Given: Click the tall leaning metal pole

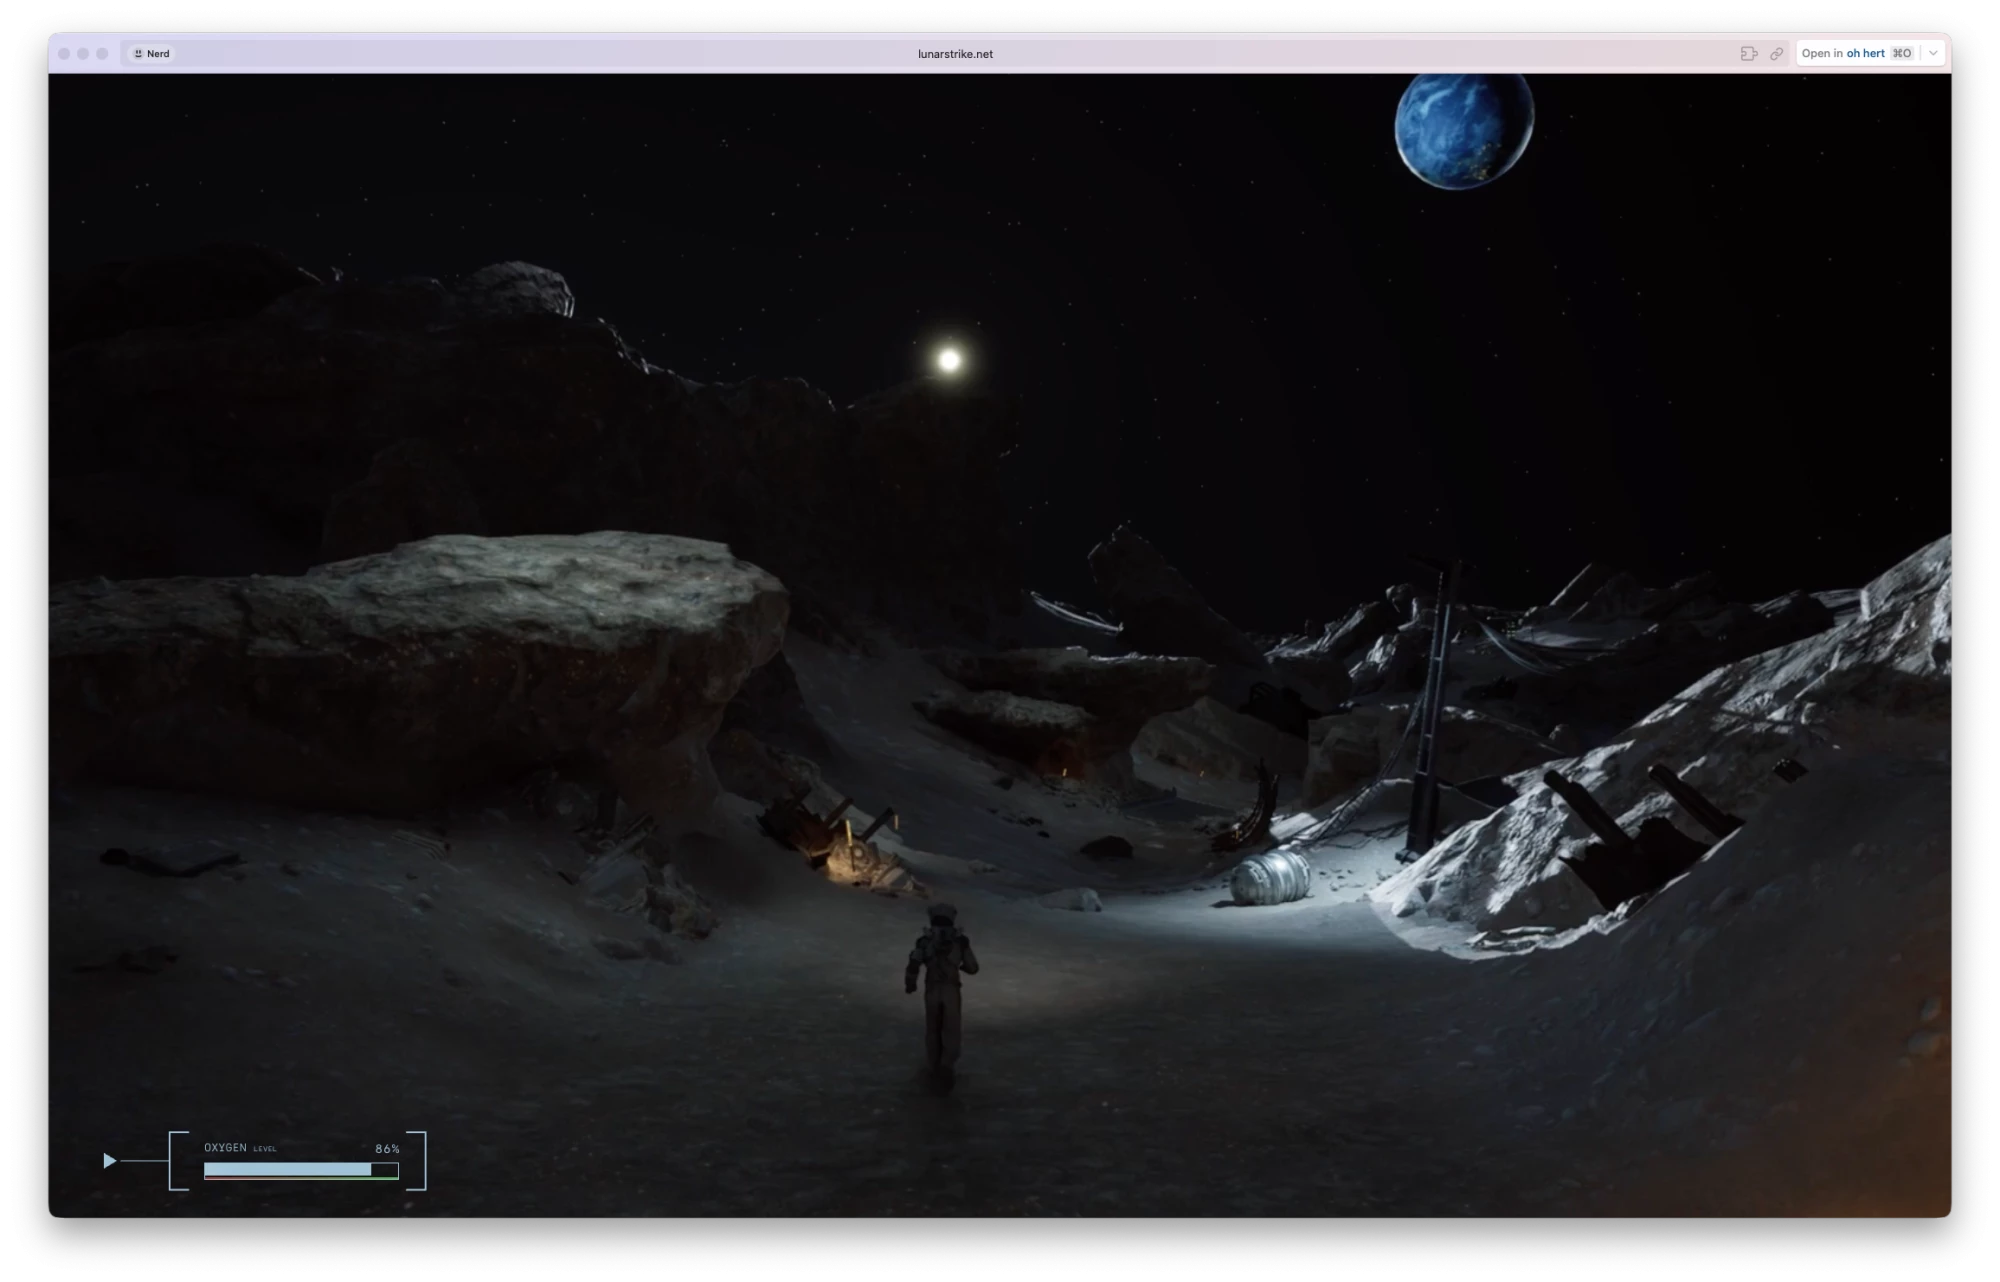Looking at the screenshot, I should (1432, 710).
